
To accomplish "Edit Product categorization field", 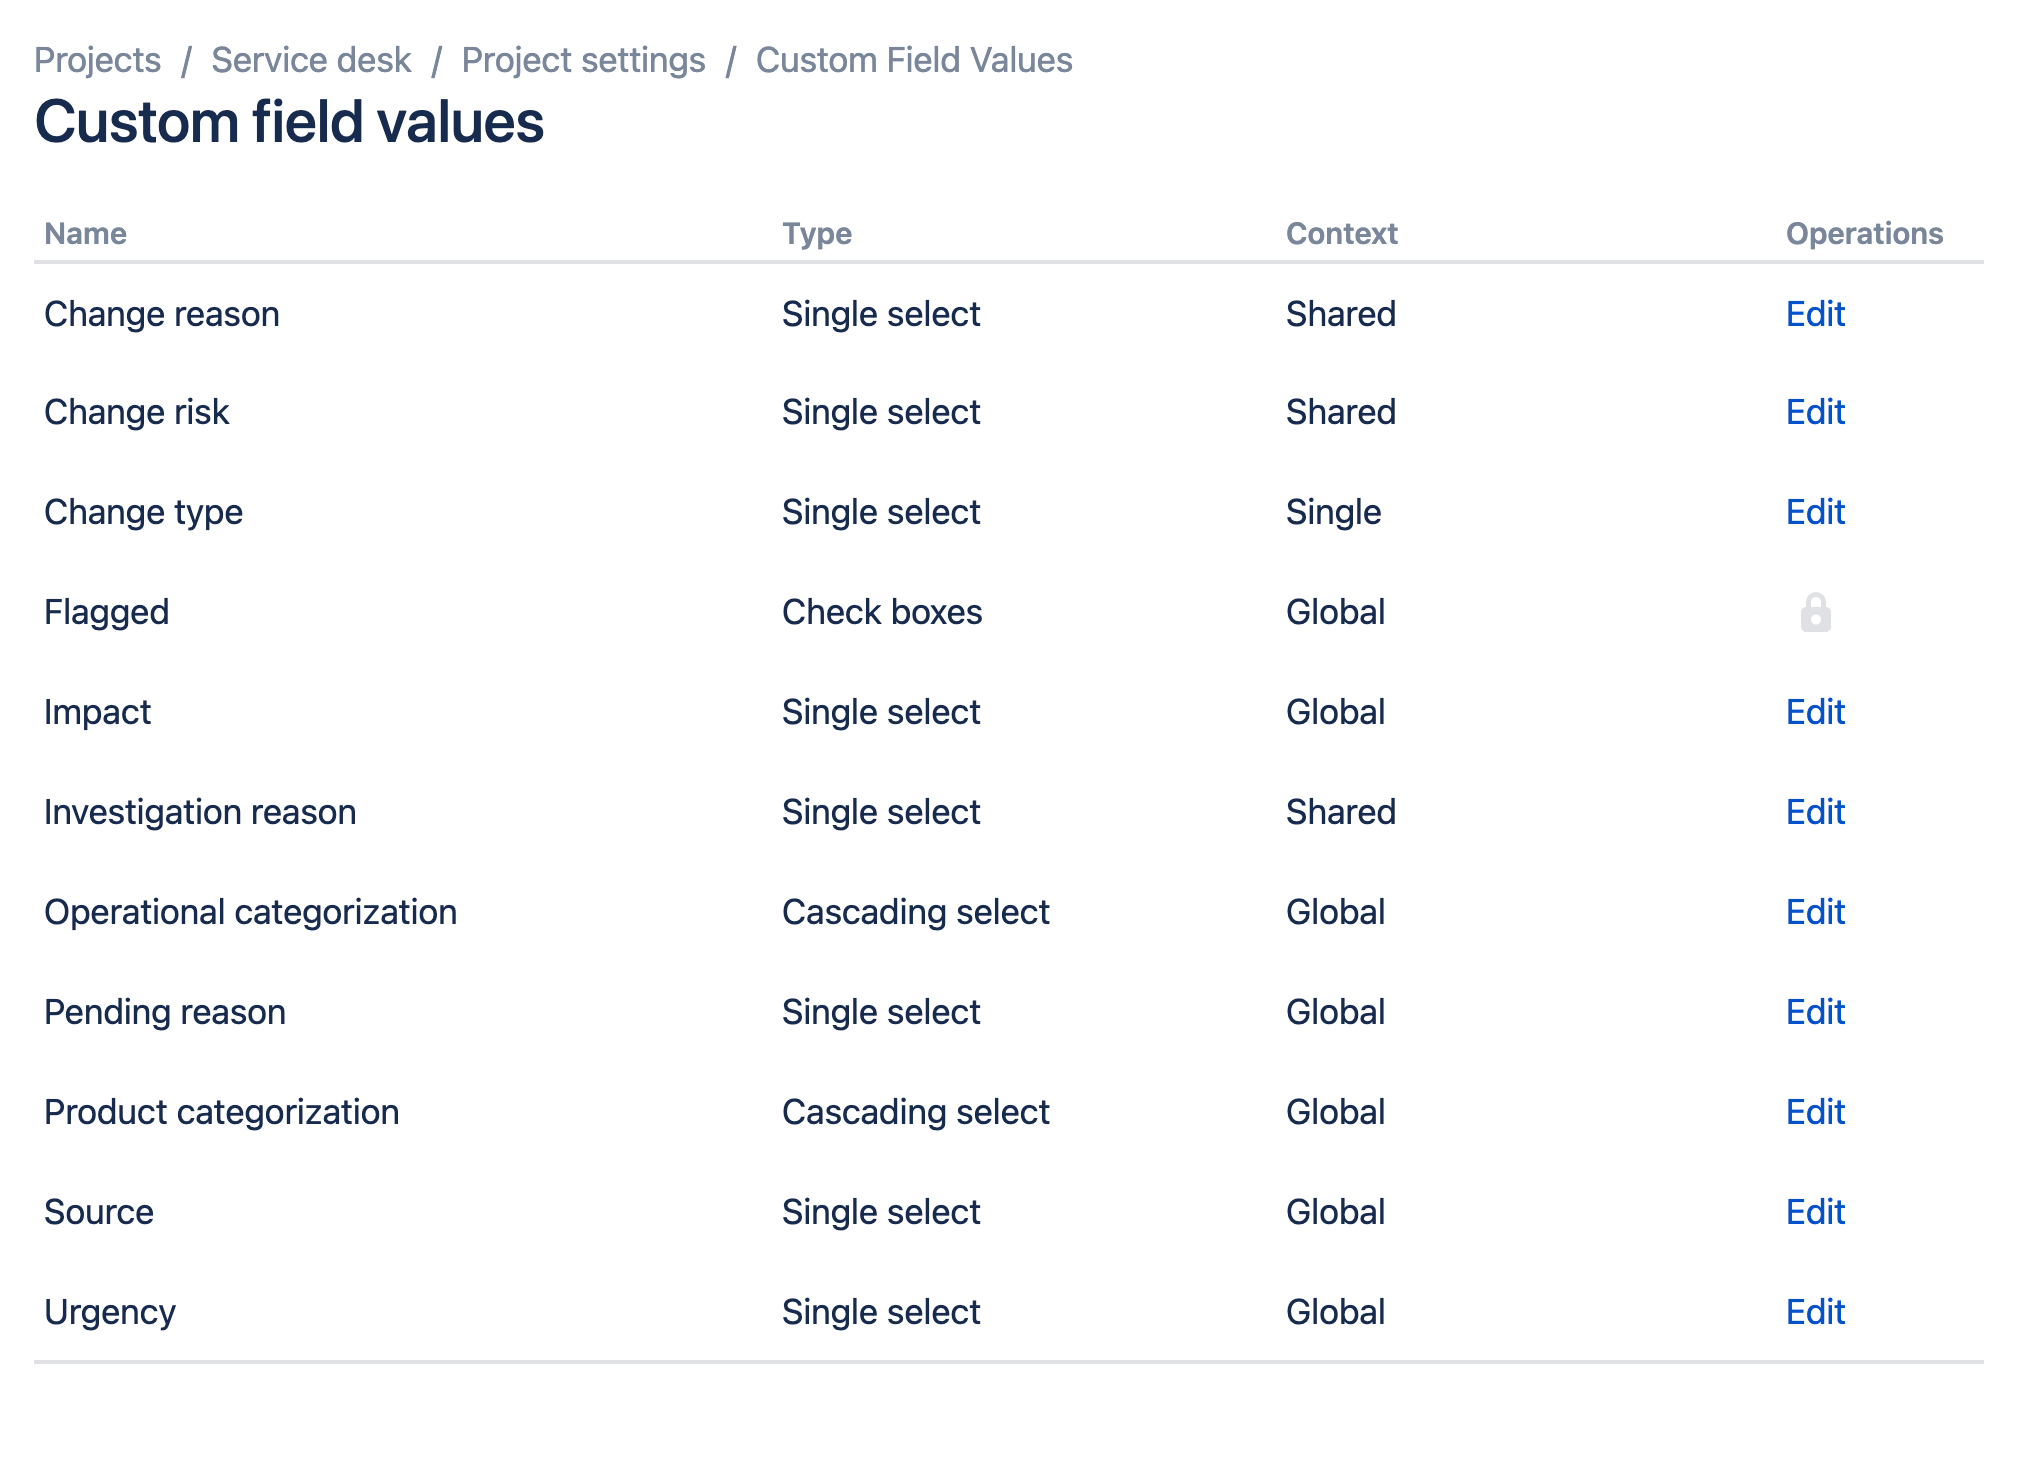I will (x=1815, y=1112).
